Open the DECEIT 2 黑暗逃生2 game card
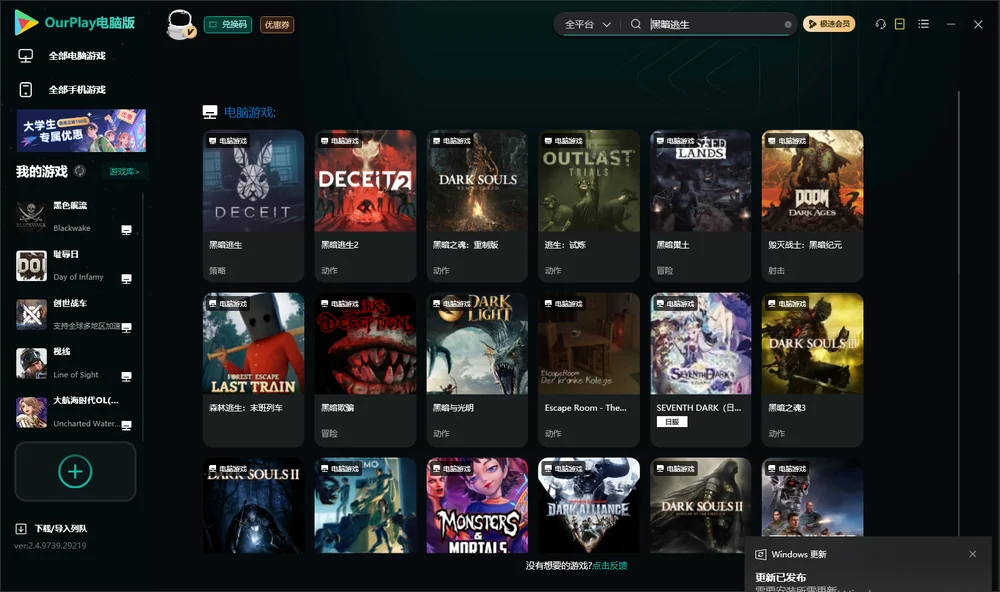1000x592 pixels. point(365,205)
